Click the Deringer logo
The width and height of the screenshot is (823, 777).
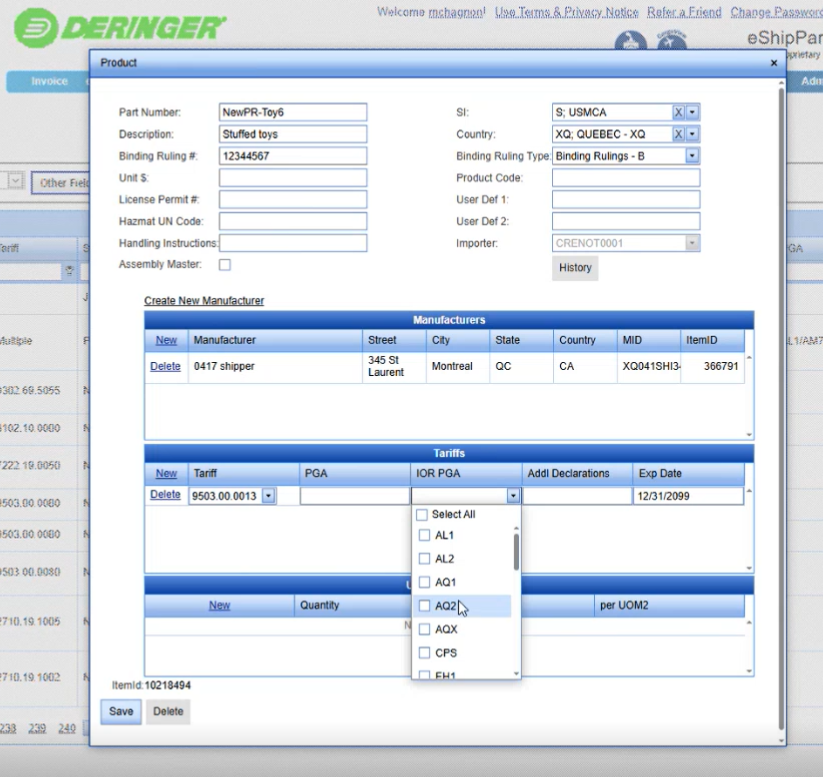tap(120, 26)
